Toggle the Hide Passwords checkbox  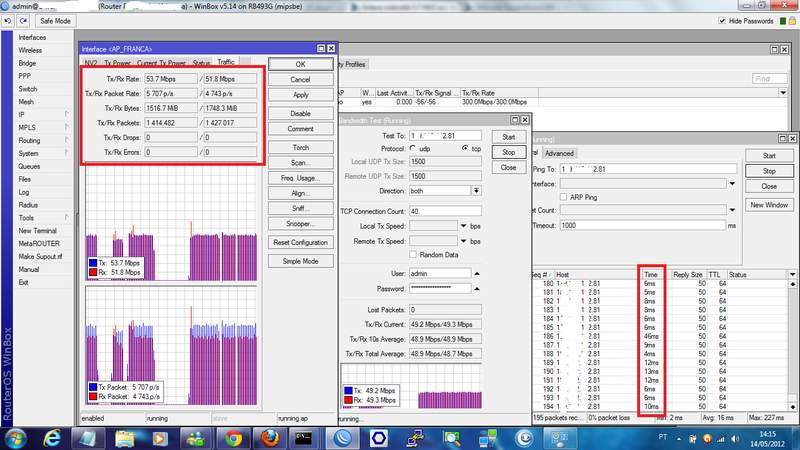(723, 20)
